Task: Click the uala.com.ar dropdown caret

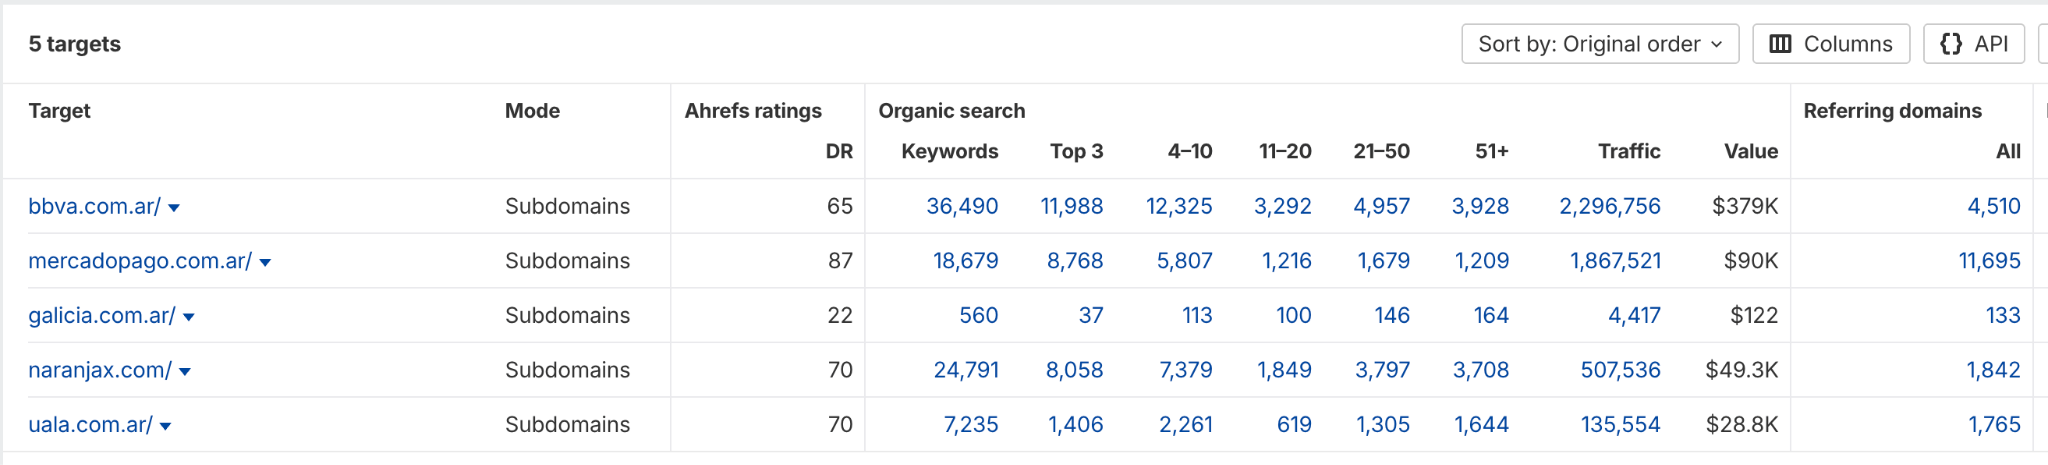Action: pos(166,426)
